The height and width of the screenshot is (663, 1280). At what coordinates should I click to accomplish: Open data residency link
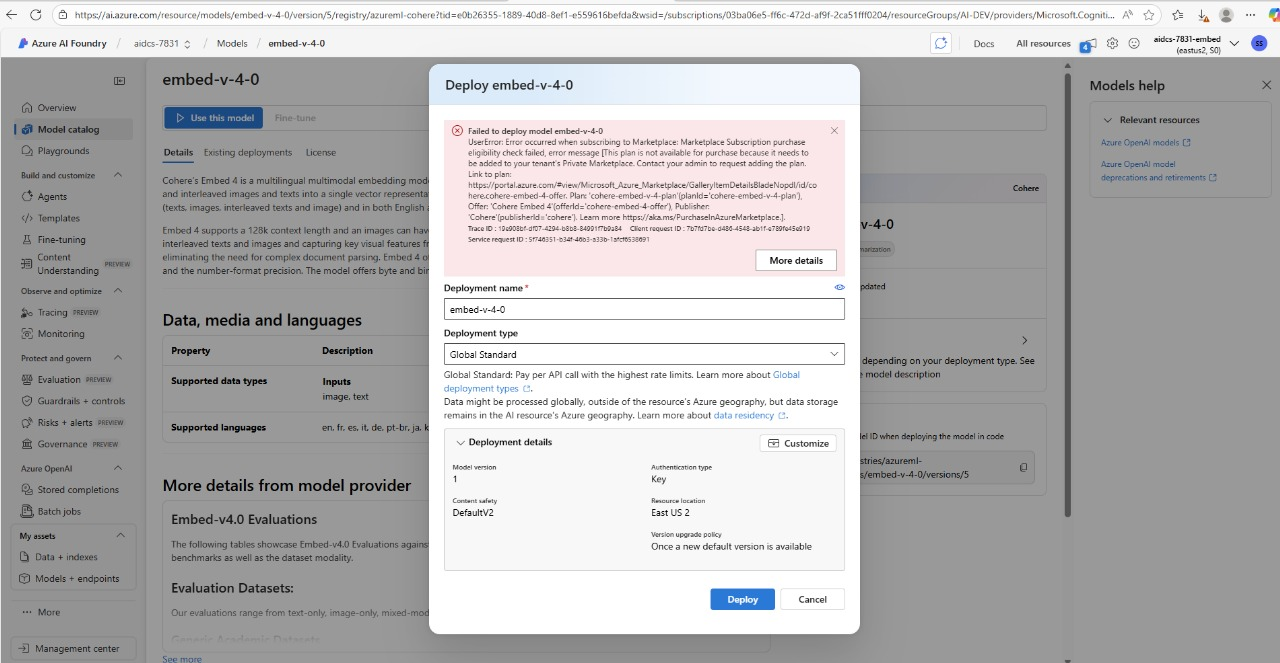point(749,415)
